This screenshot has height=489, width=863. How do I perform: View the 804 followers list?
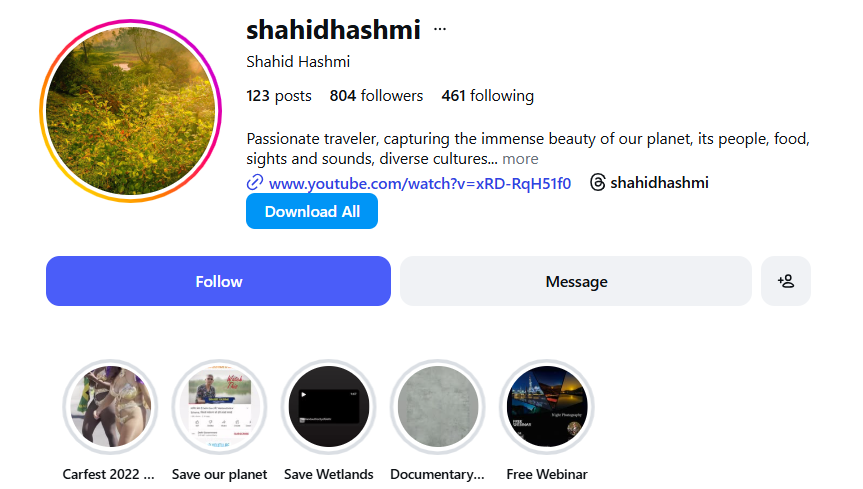376,96
